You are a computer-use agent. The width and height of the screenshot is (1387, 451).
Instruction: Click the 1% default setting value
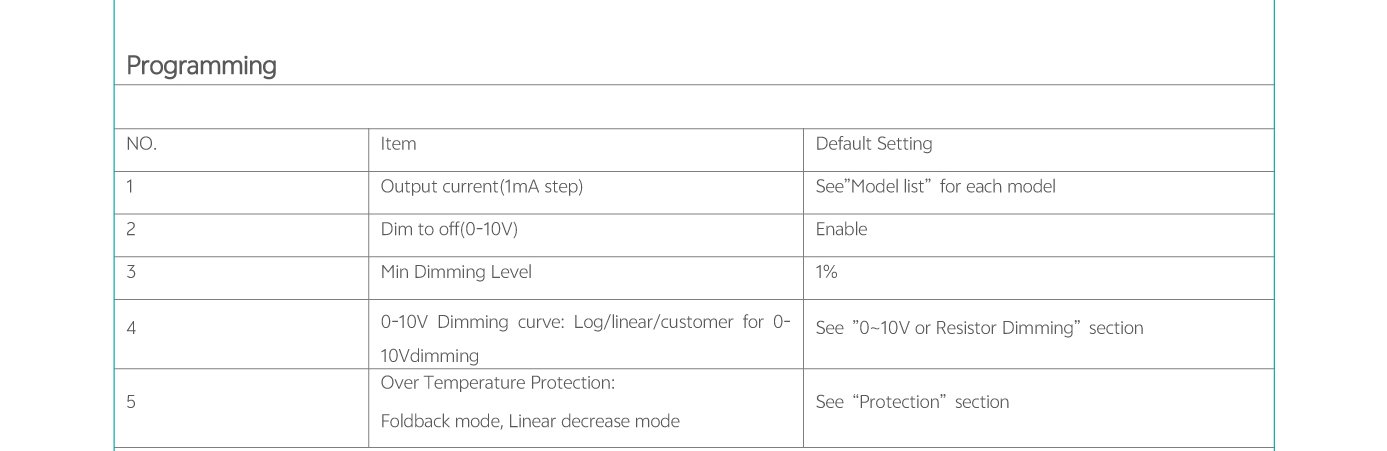point(826,272)
